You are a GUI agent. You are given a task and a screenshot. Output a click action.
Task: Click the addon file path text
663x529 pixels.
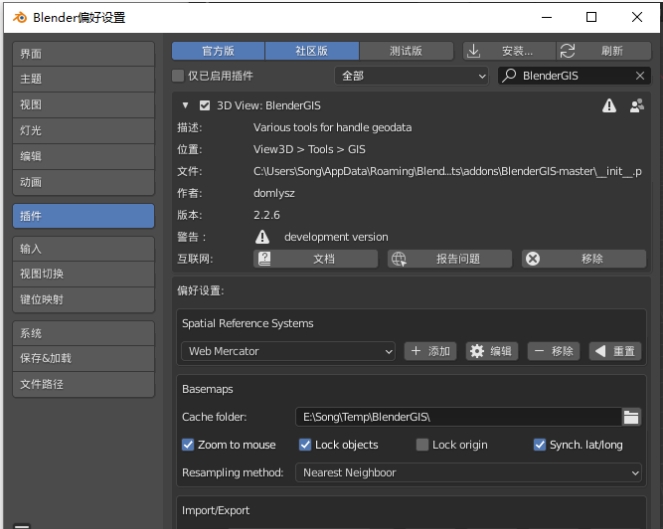[x=447, y=171]
